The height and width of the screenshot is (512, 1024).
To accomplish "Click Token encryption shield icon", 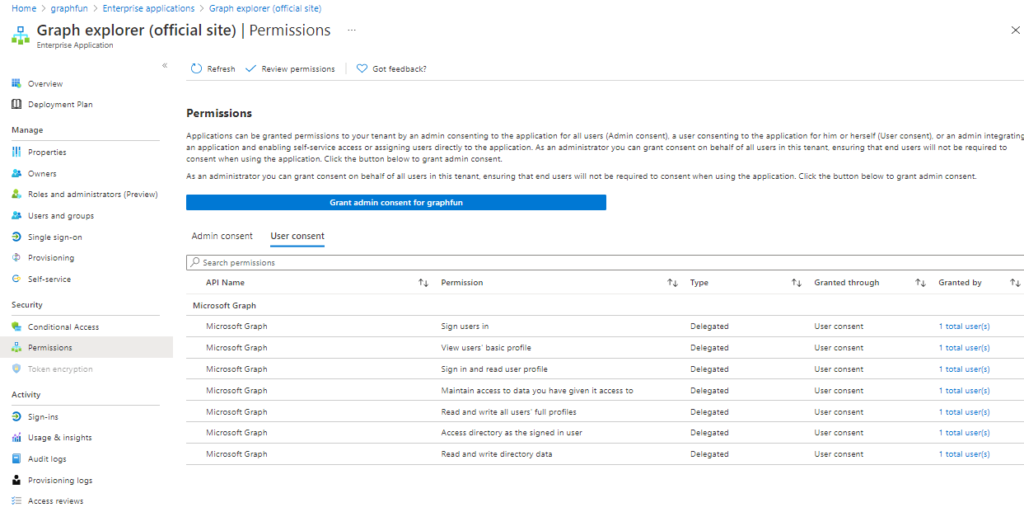I will click(x=16, y=369).
